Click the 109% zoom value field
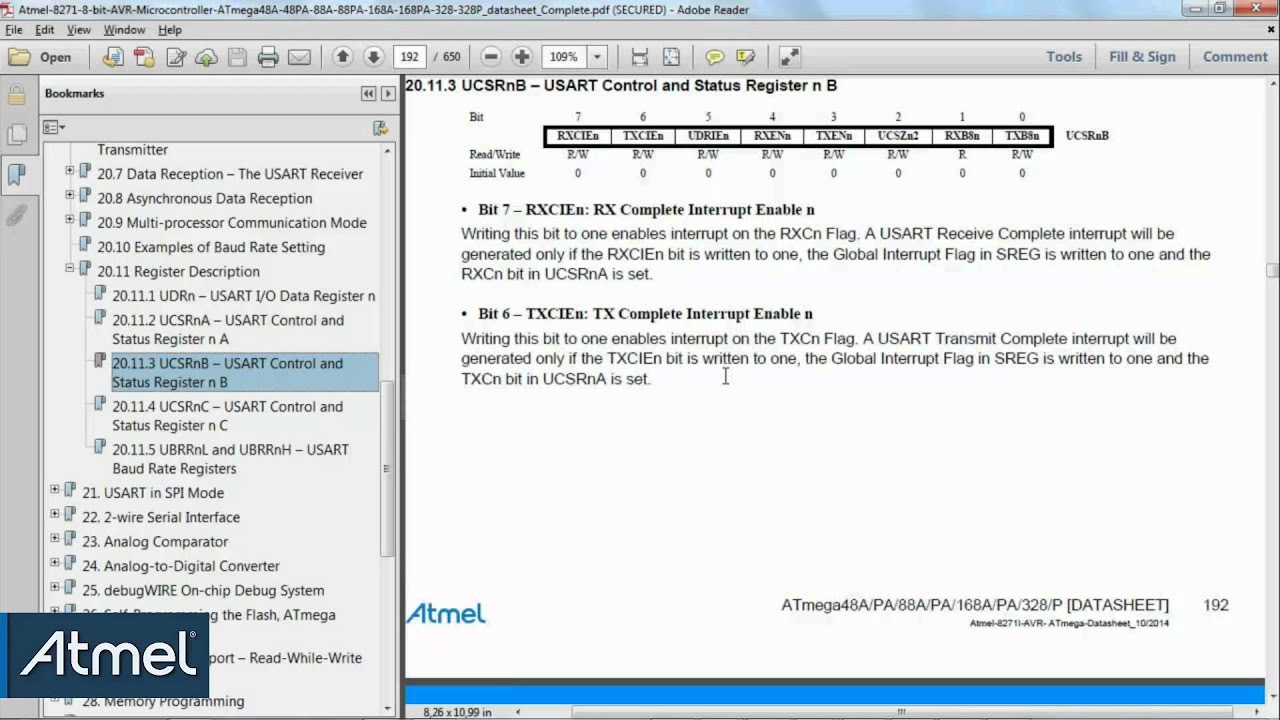The image size is (1280, 720). [564, 57]
